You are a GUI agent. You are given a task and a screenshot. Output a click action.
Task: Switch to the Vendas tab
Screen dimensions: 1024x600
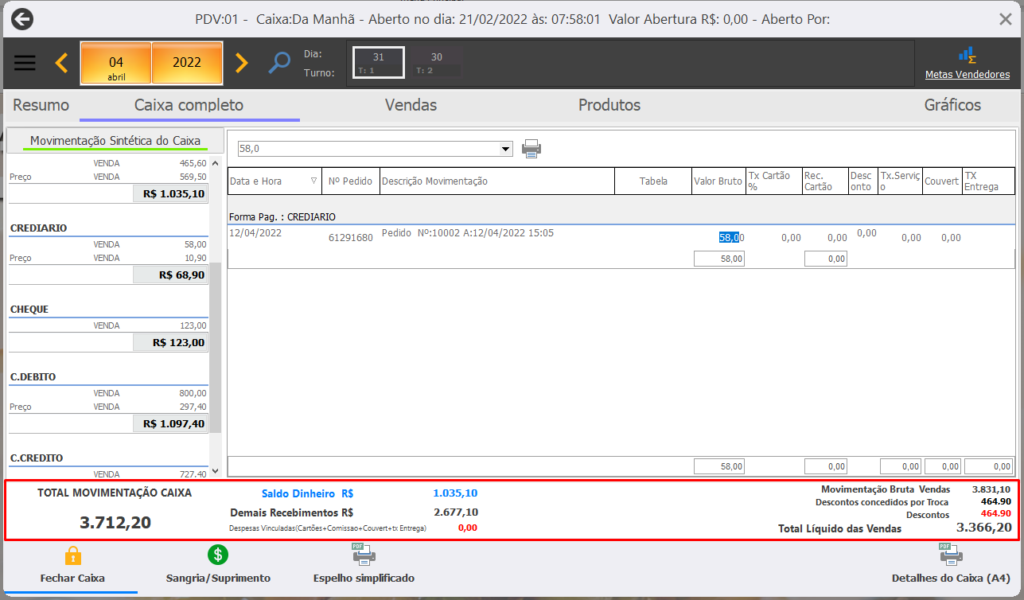click(x=411, y=105)
